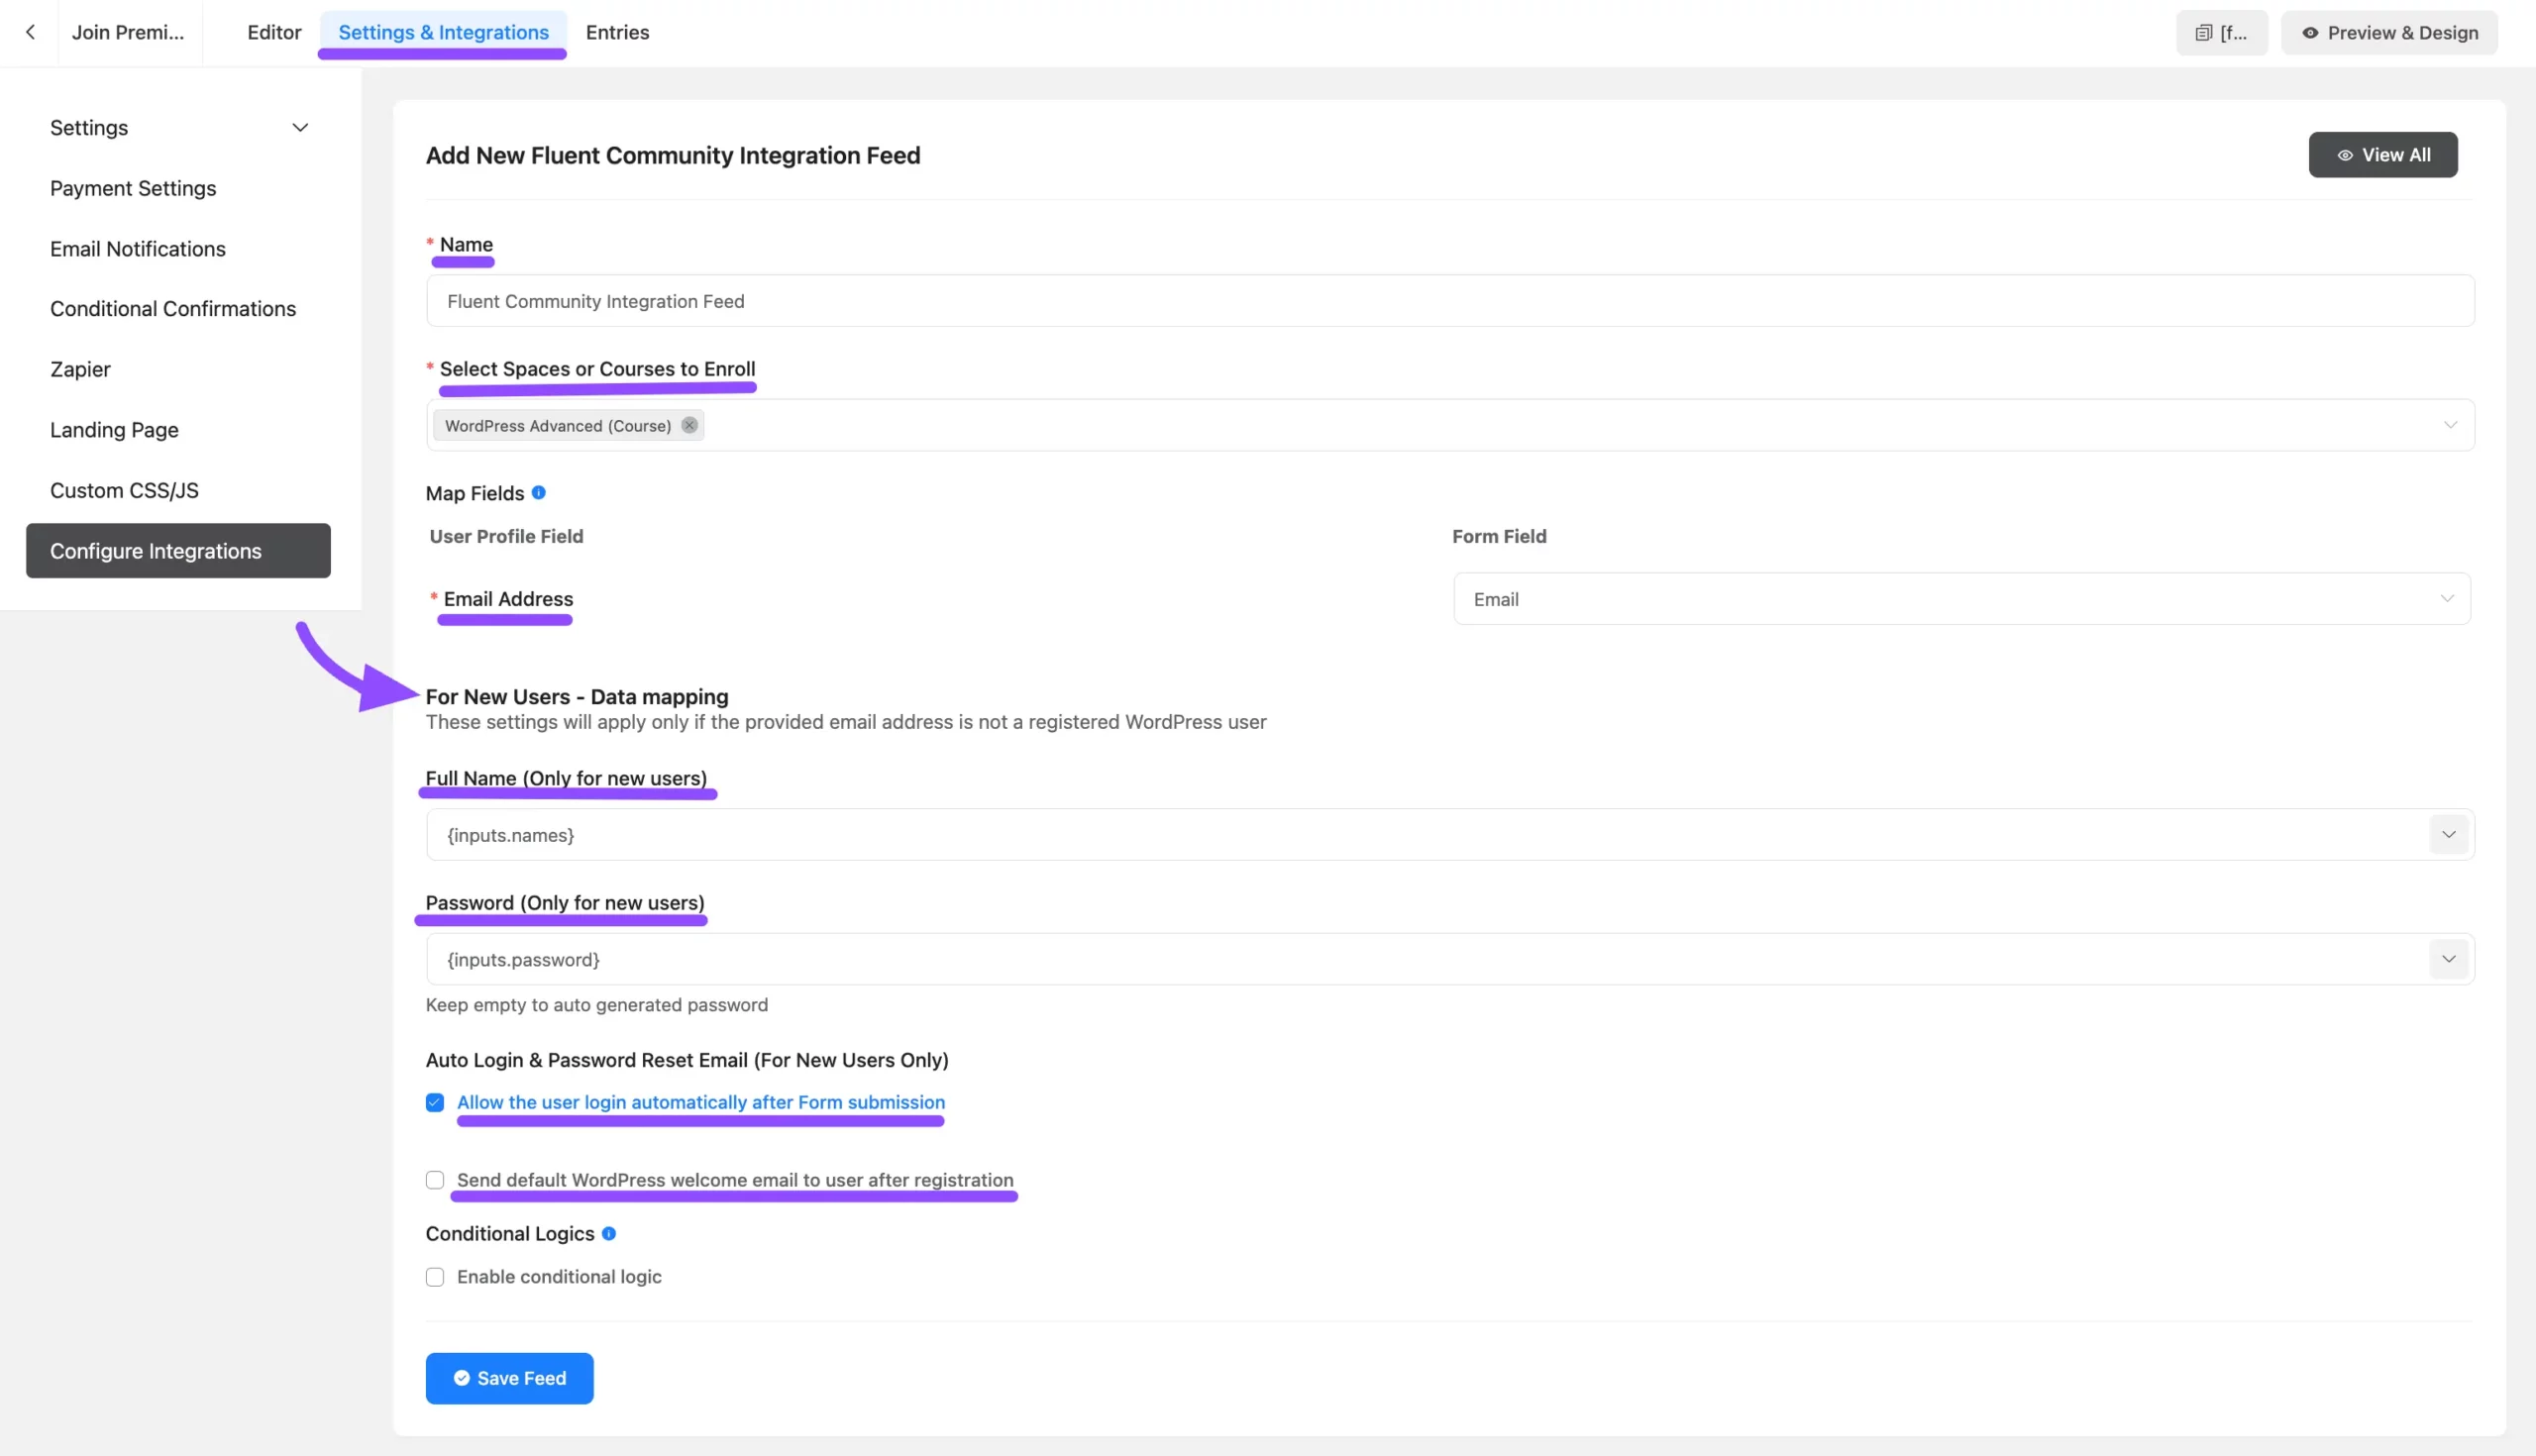The width and height of the screenshot is (2536, 1456).
Task: Open Map Fields info tooltip icon
Action: [538, 492]
